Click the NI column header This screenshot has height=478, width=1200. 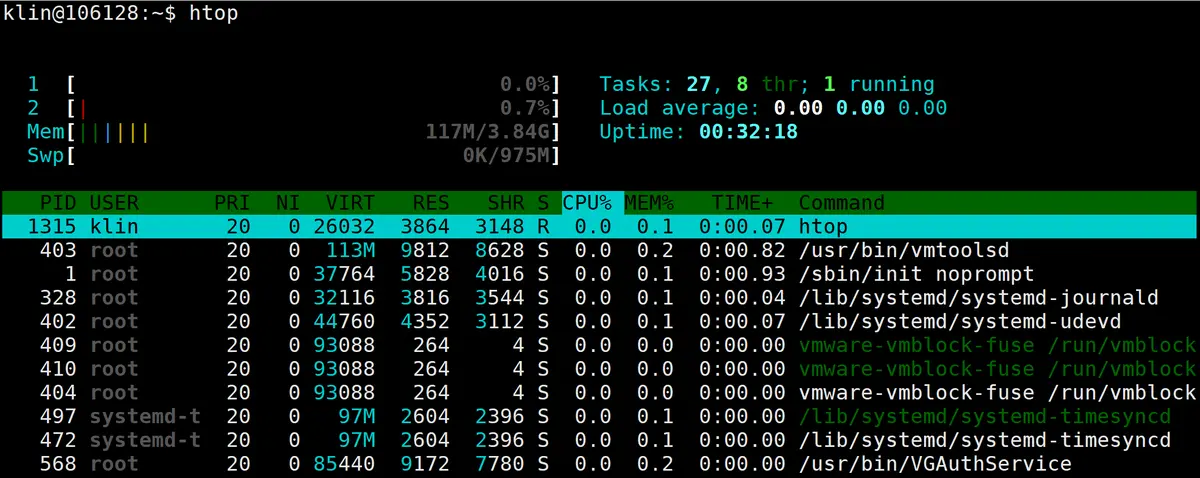(288, 203)
